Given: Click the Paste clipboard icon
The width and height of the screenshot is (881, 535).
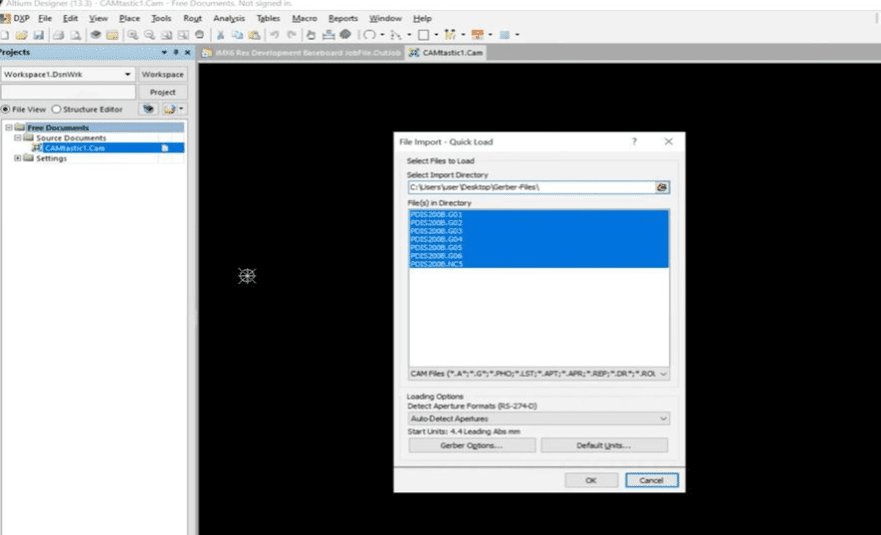Looking at the screenshot, I should 254,35.
